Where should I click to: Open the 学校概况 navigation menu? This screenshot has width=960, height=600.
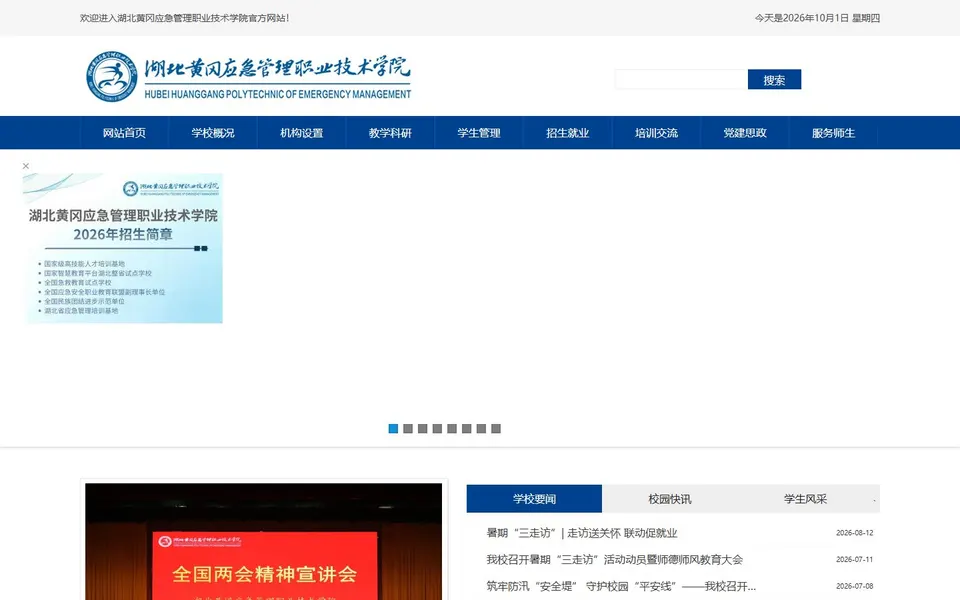[x=213, y=133]
